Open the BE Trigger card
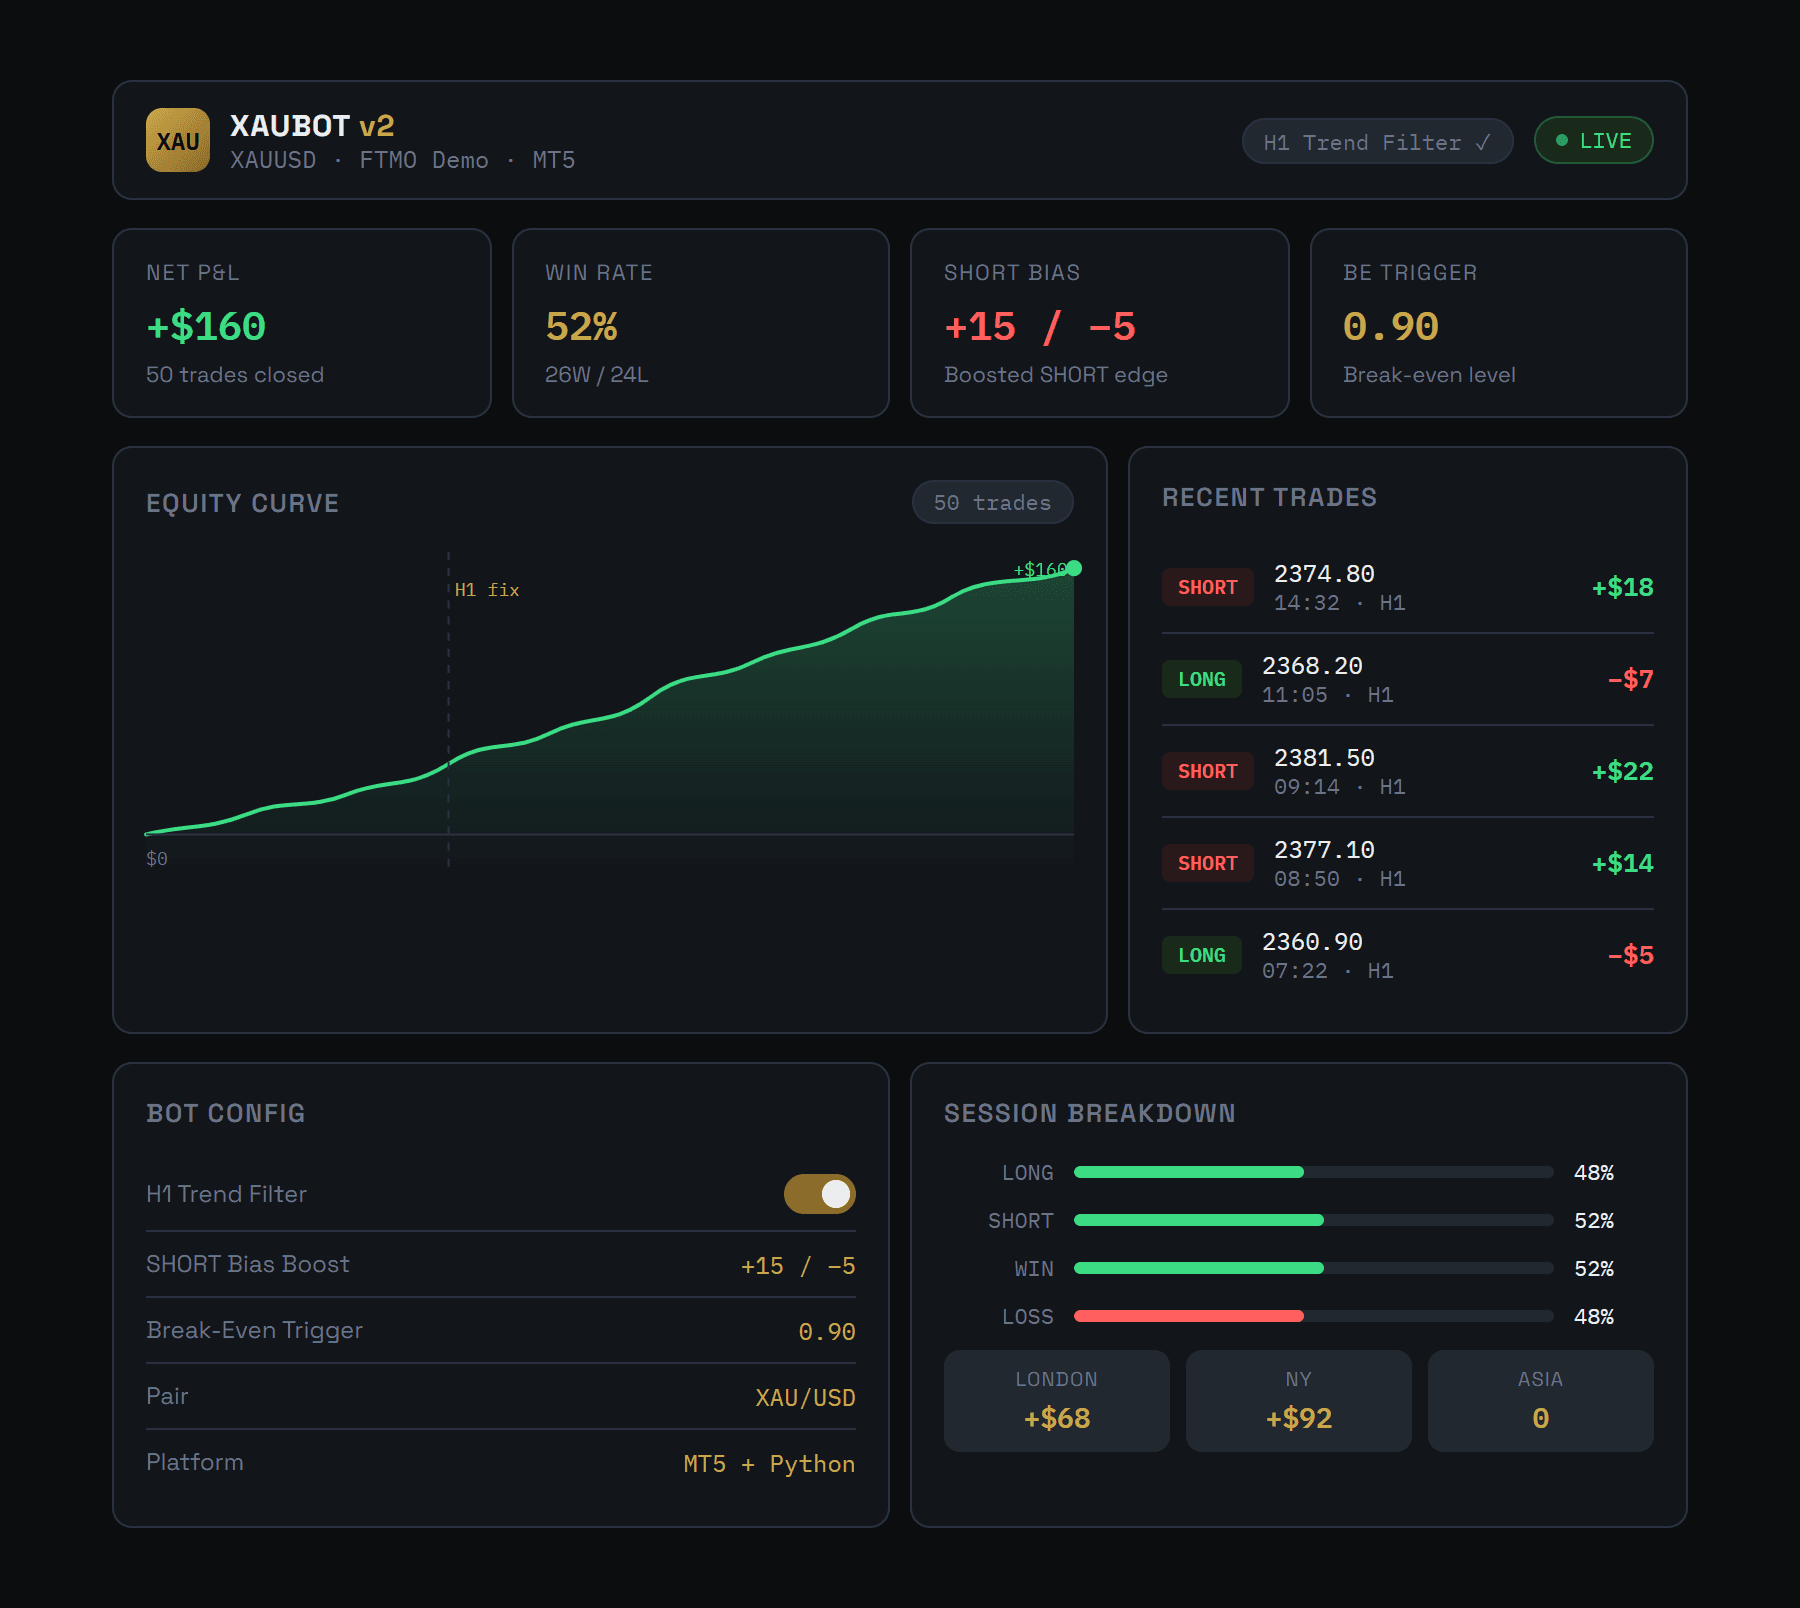Viewport: 1800px width, 1608px height. point(1499,323)
